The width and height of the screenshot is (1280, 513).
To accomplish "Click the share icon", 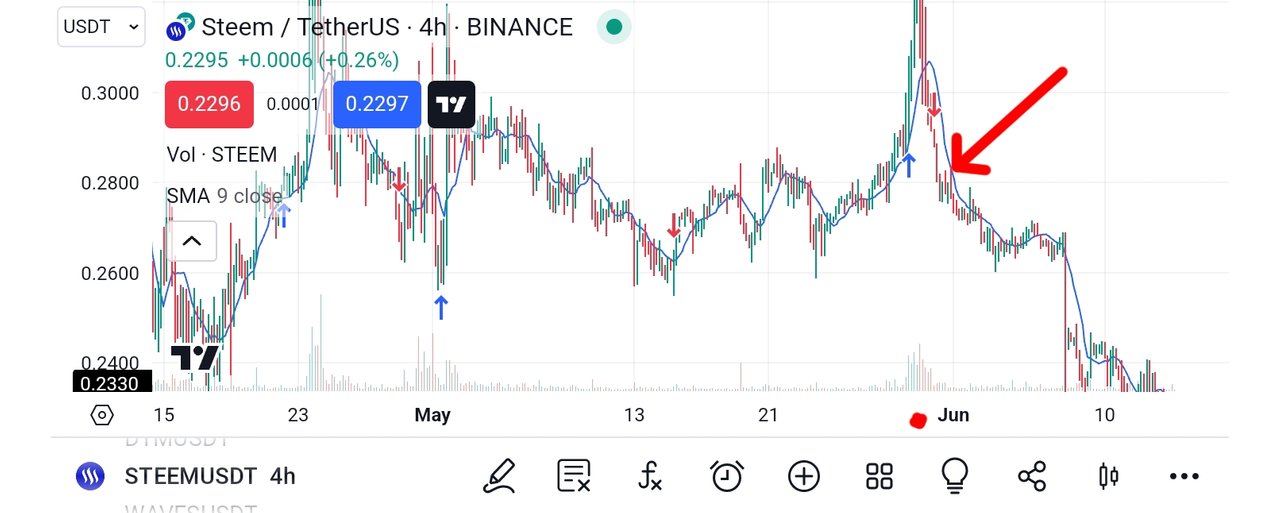I will pyautogui.click(x=1031, y=476).
